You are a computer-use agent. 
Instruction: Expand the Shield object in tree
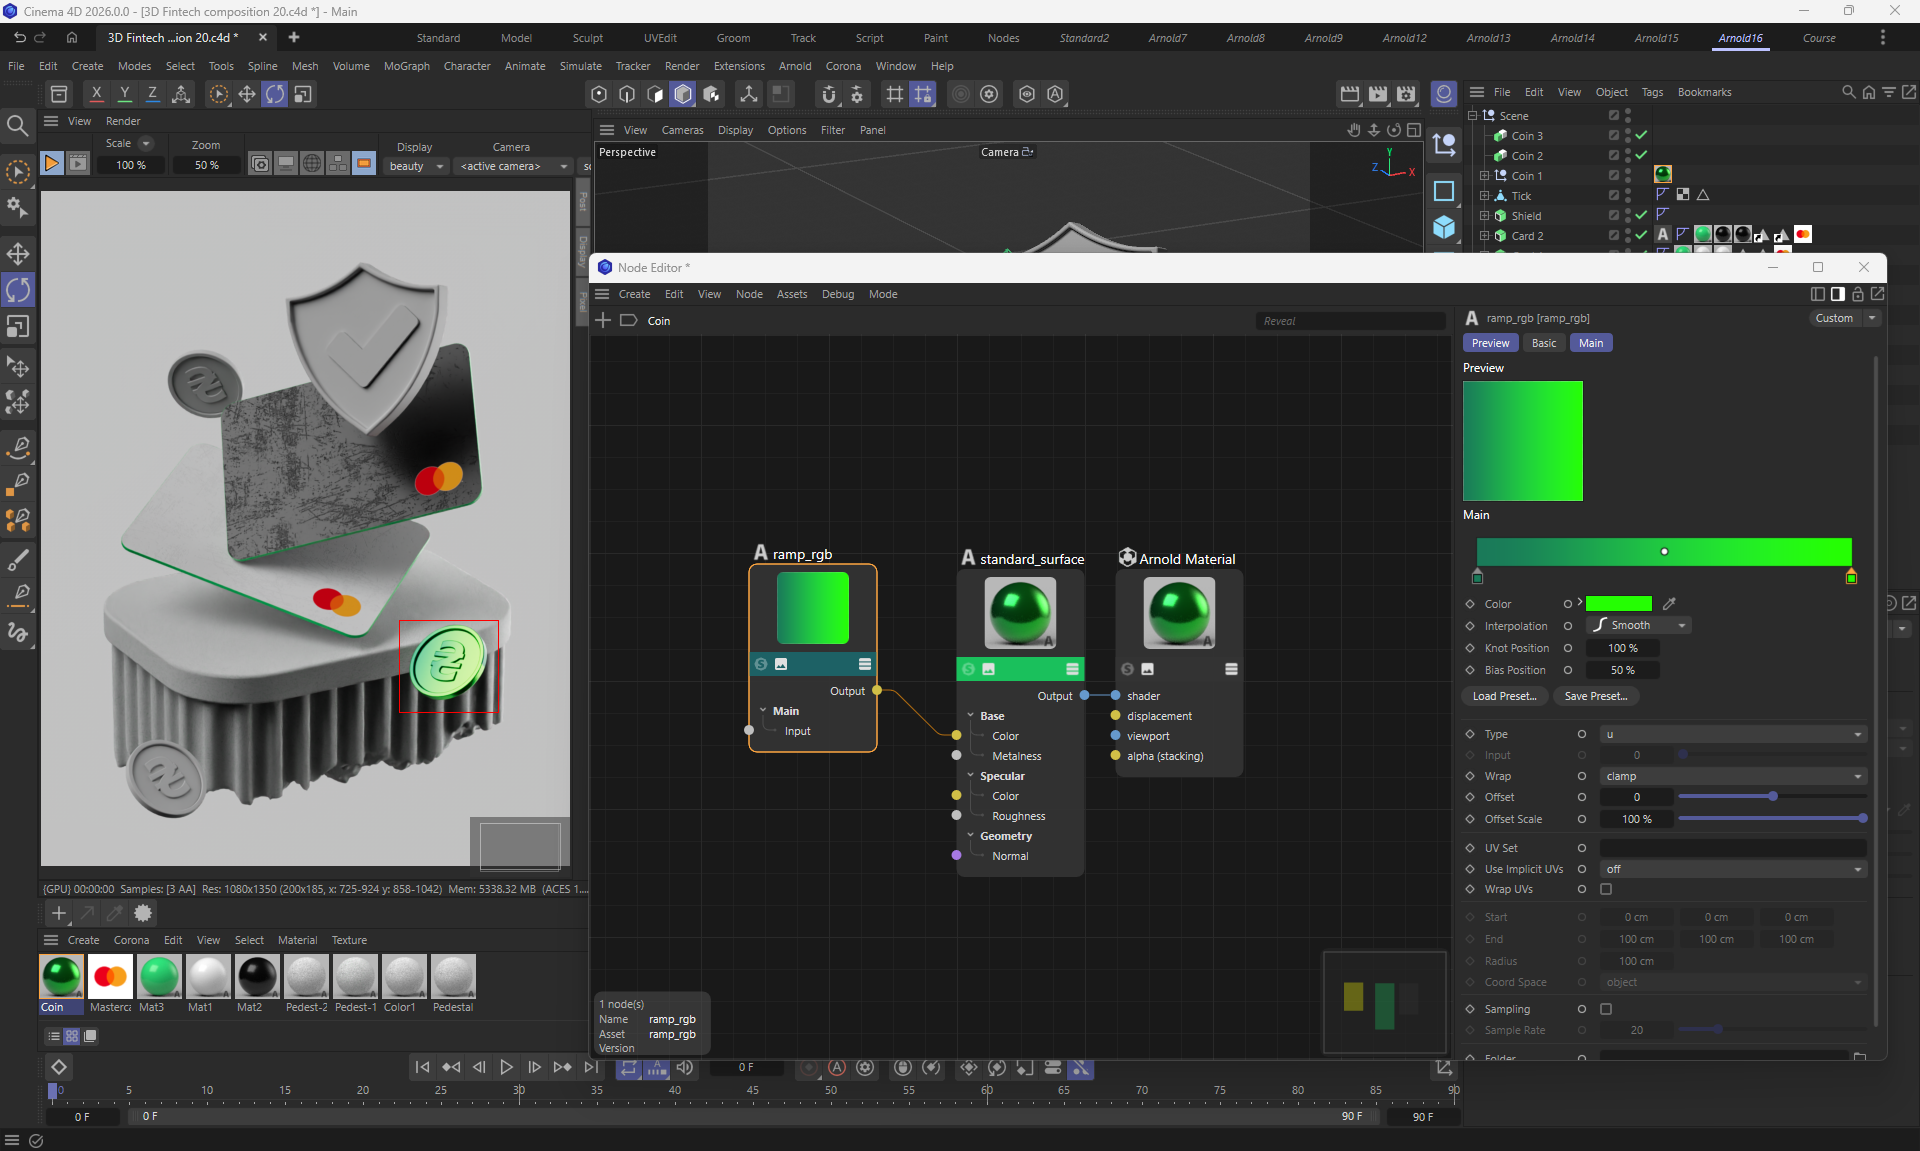(1485, 215)
